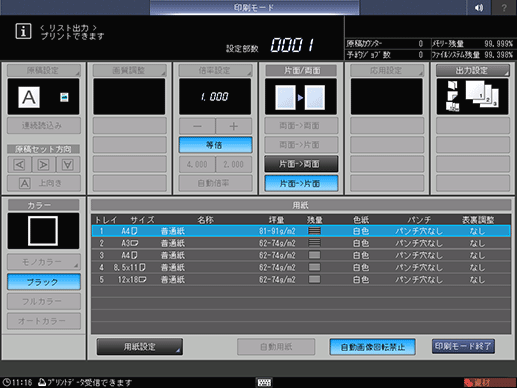517x388 pixels.
Task: Select the right-facing original direction icon
Action: pos(44,165)
